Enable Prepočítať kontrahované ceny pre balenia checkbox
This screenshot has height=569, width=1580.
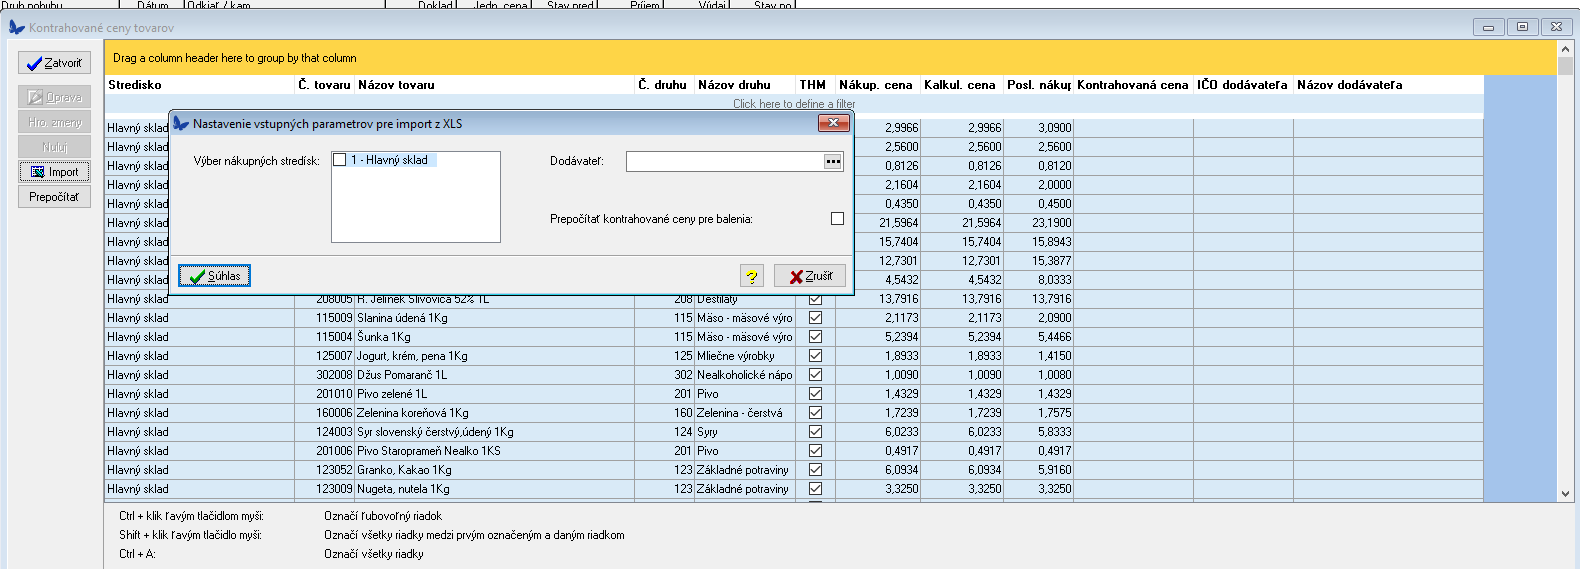(837, 219)
